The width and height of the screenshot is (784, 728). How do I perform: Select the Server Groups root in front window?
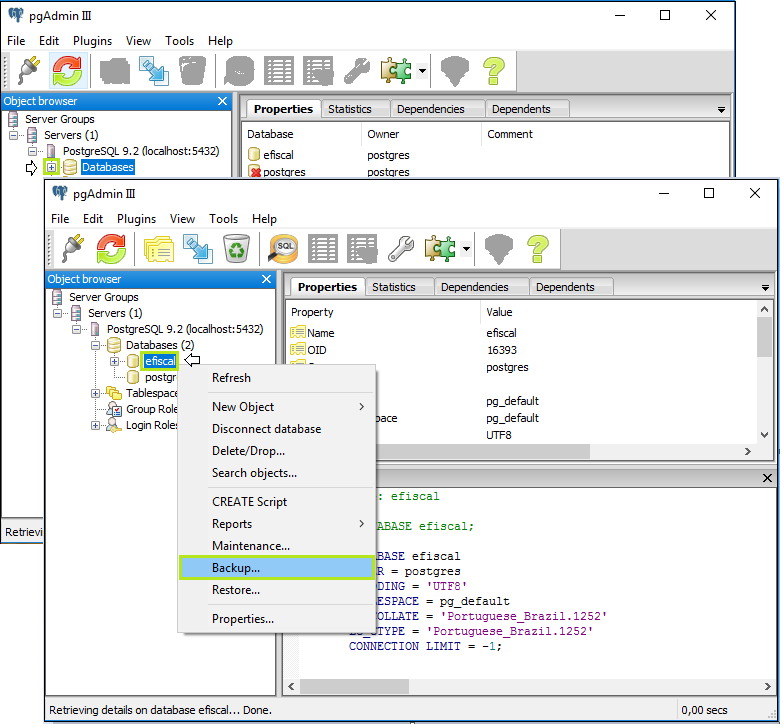[x=95, y=297]
